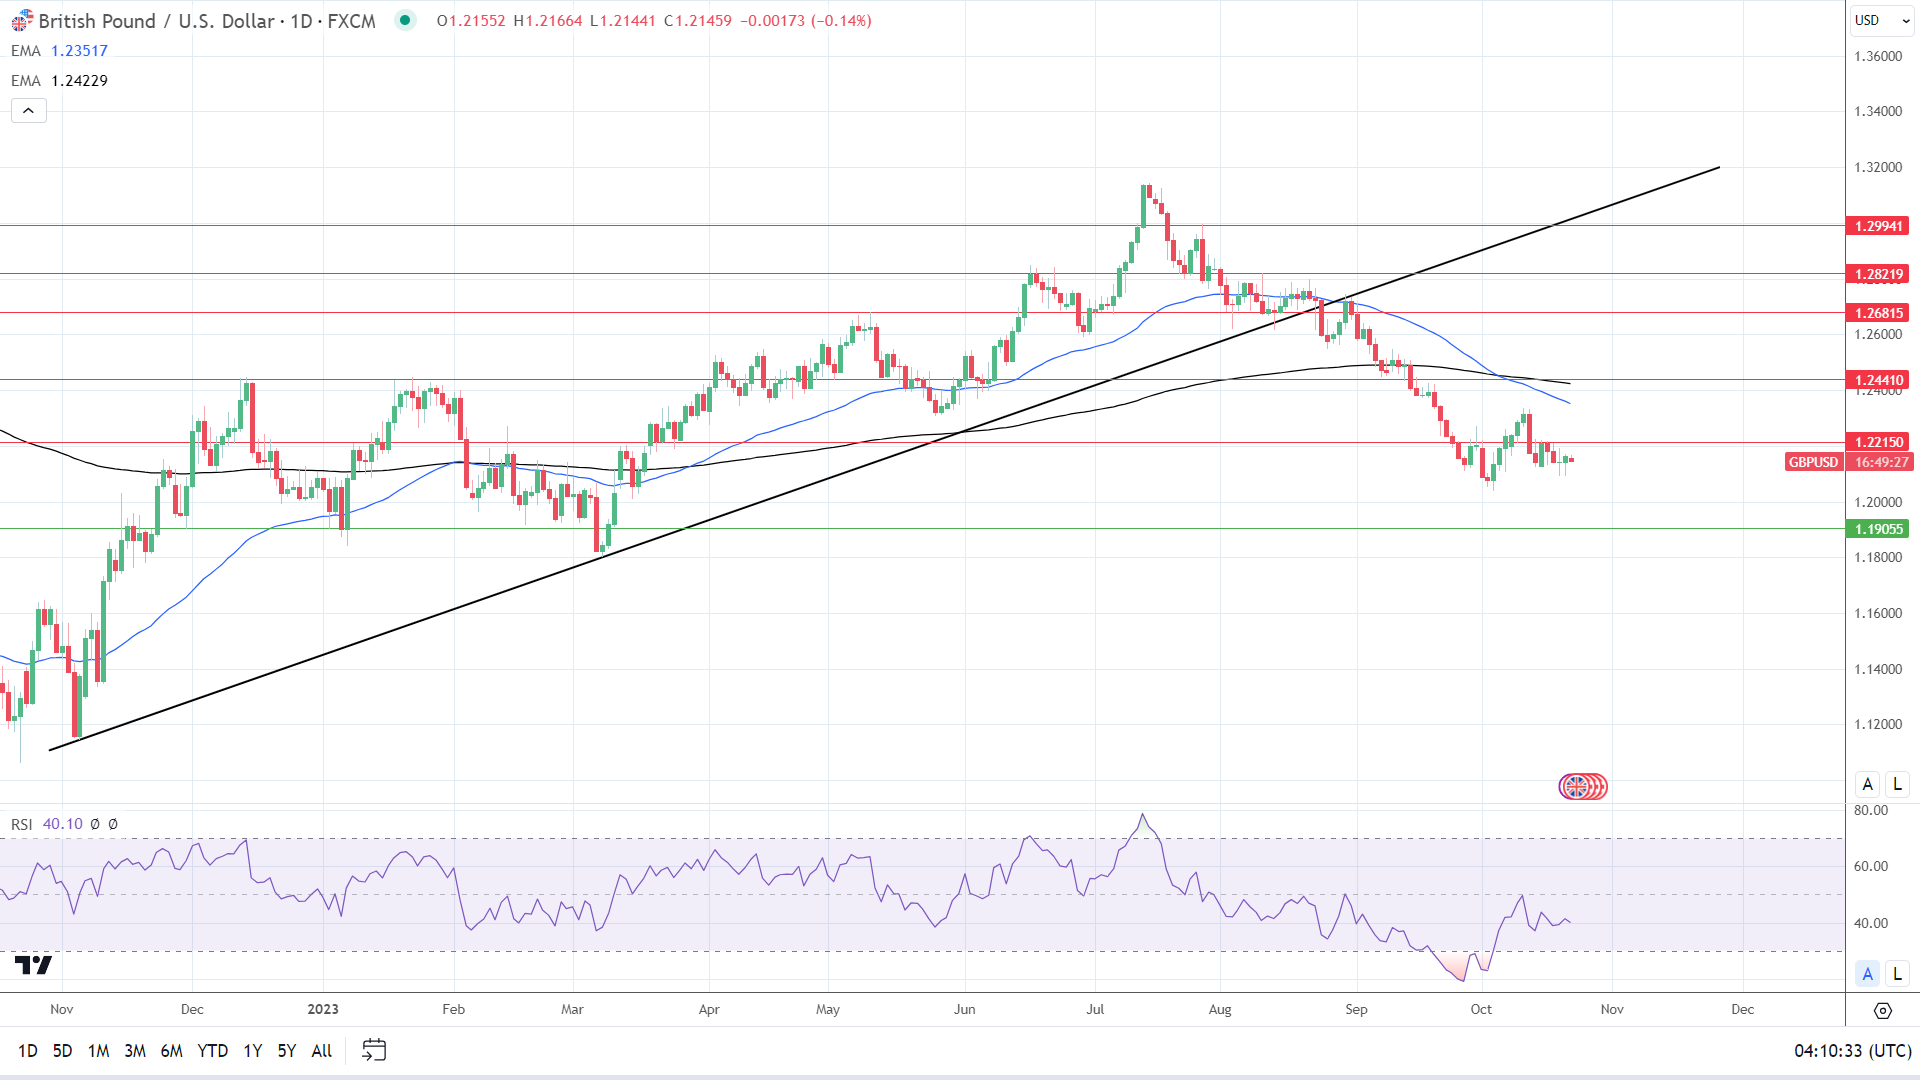Click the GBPUSD last price tag
The image size is (1920, 1080).
click(x=1813, y=462)
